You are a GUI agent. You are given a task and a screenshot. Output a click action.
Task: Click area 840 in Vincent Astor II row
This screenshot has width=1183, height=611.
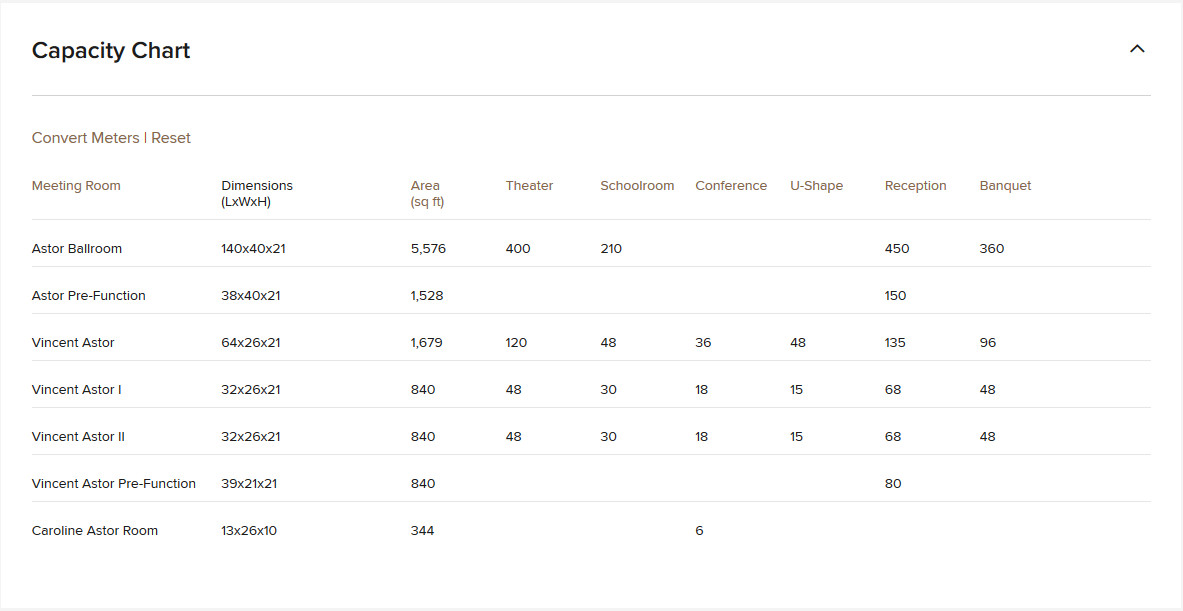click(422, 437)
